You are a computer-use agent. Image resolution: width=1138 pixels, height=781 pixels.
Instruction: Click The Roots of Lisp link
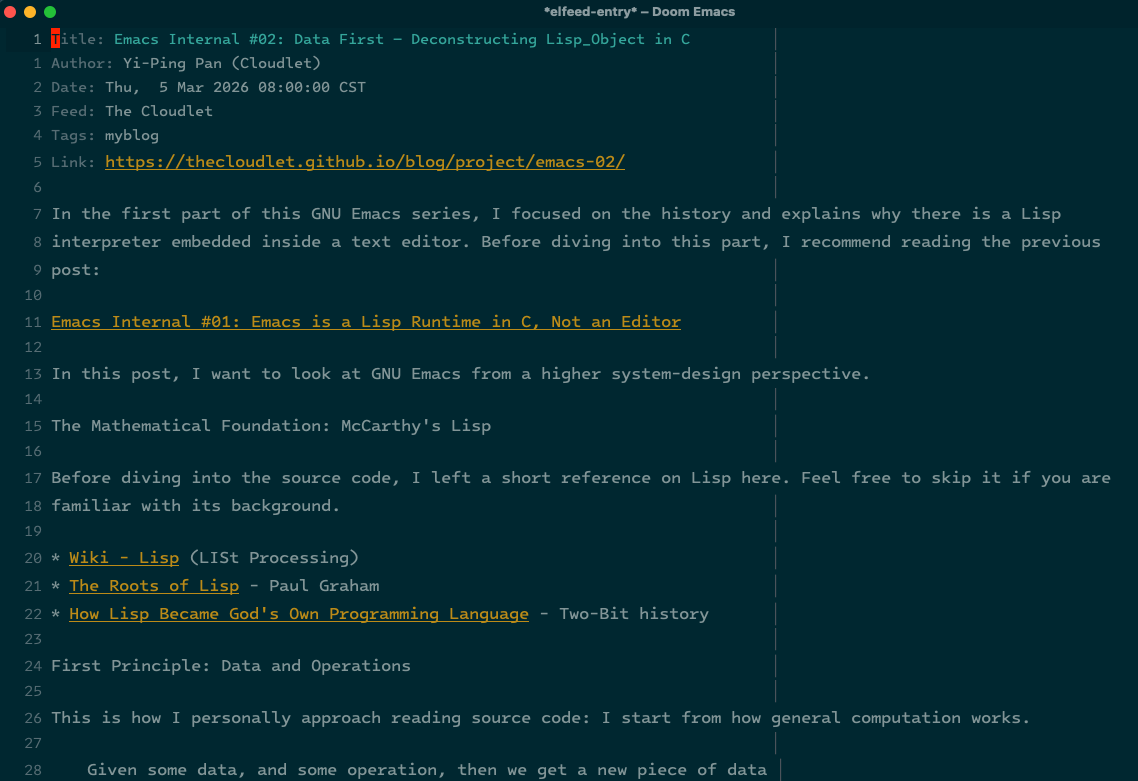[154, 586]
